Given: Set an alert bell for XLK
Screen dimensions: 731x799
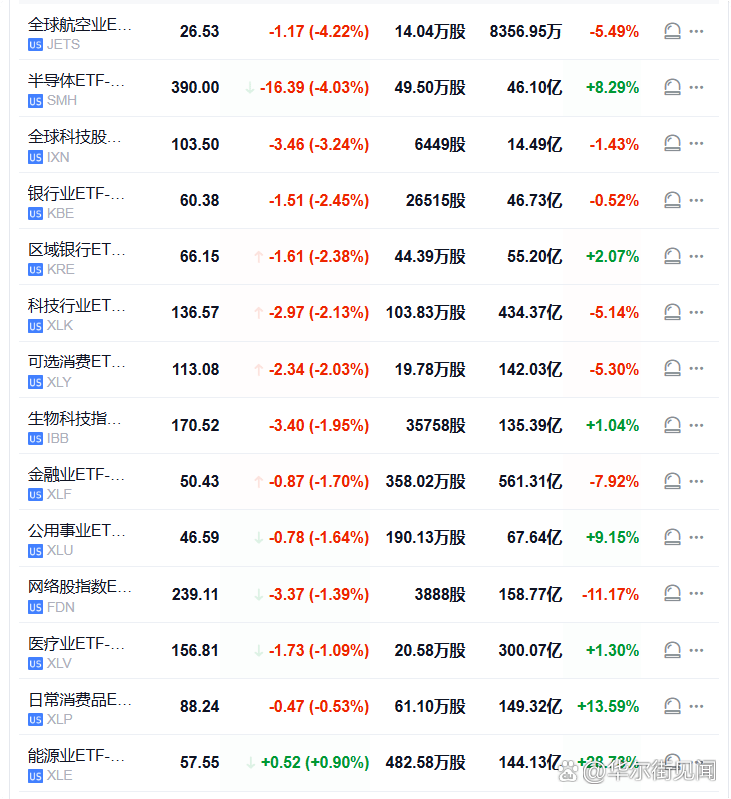Looking at the screenshot, I should pyautogui.click(x=673, y=312).
